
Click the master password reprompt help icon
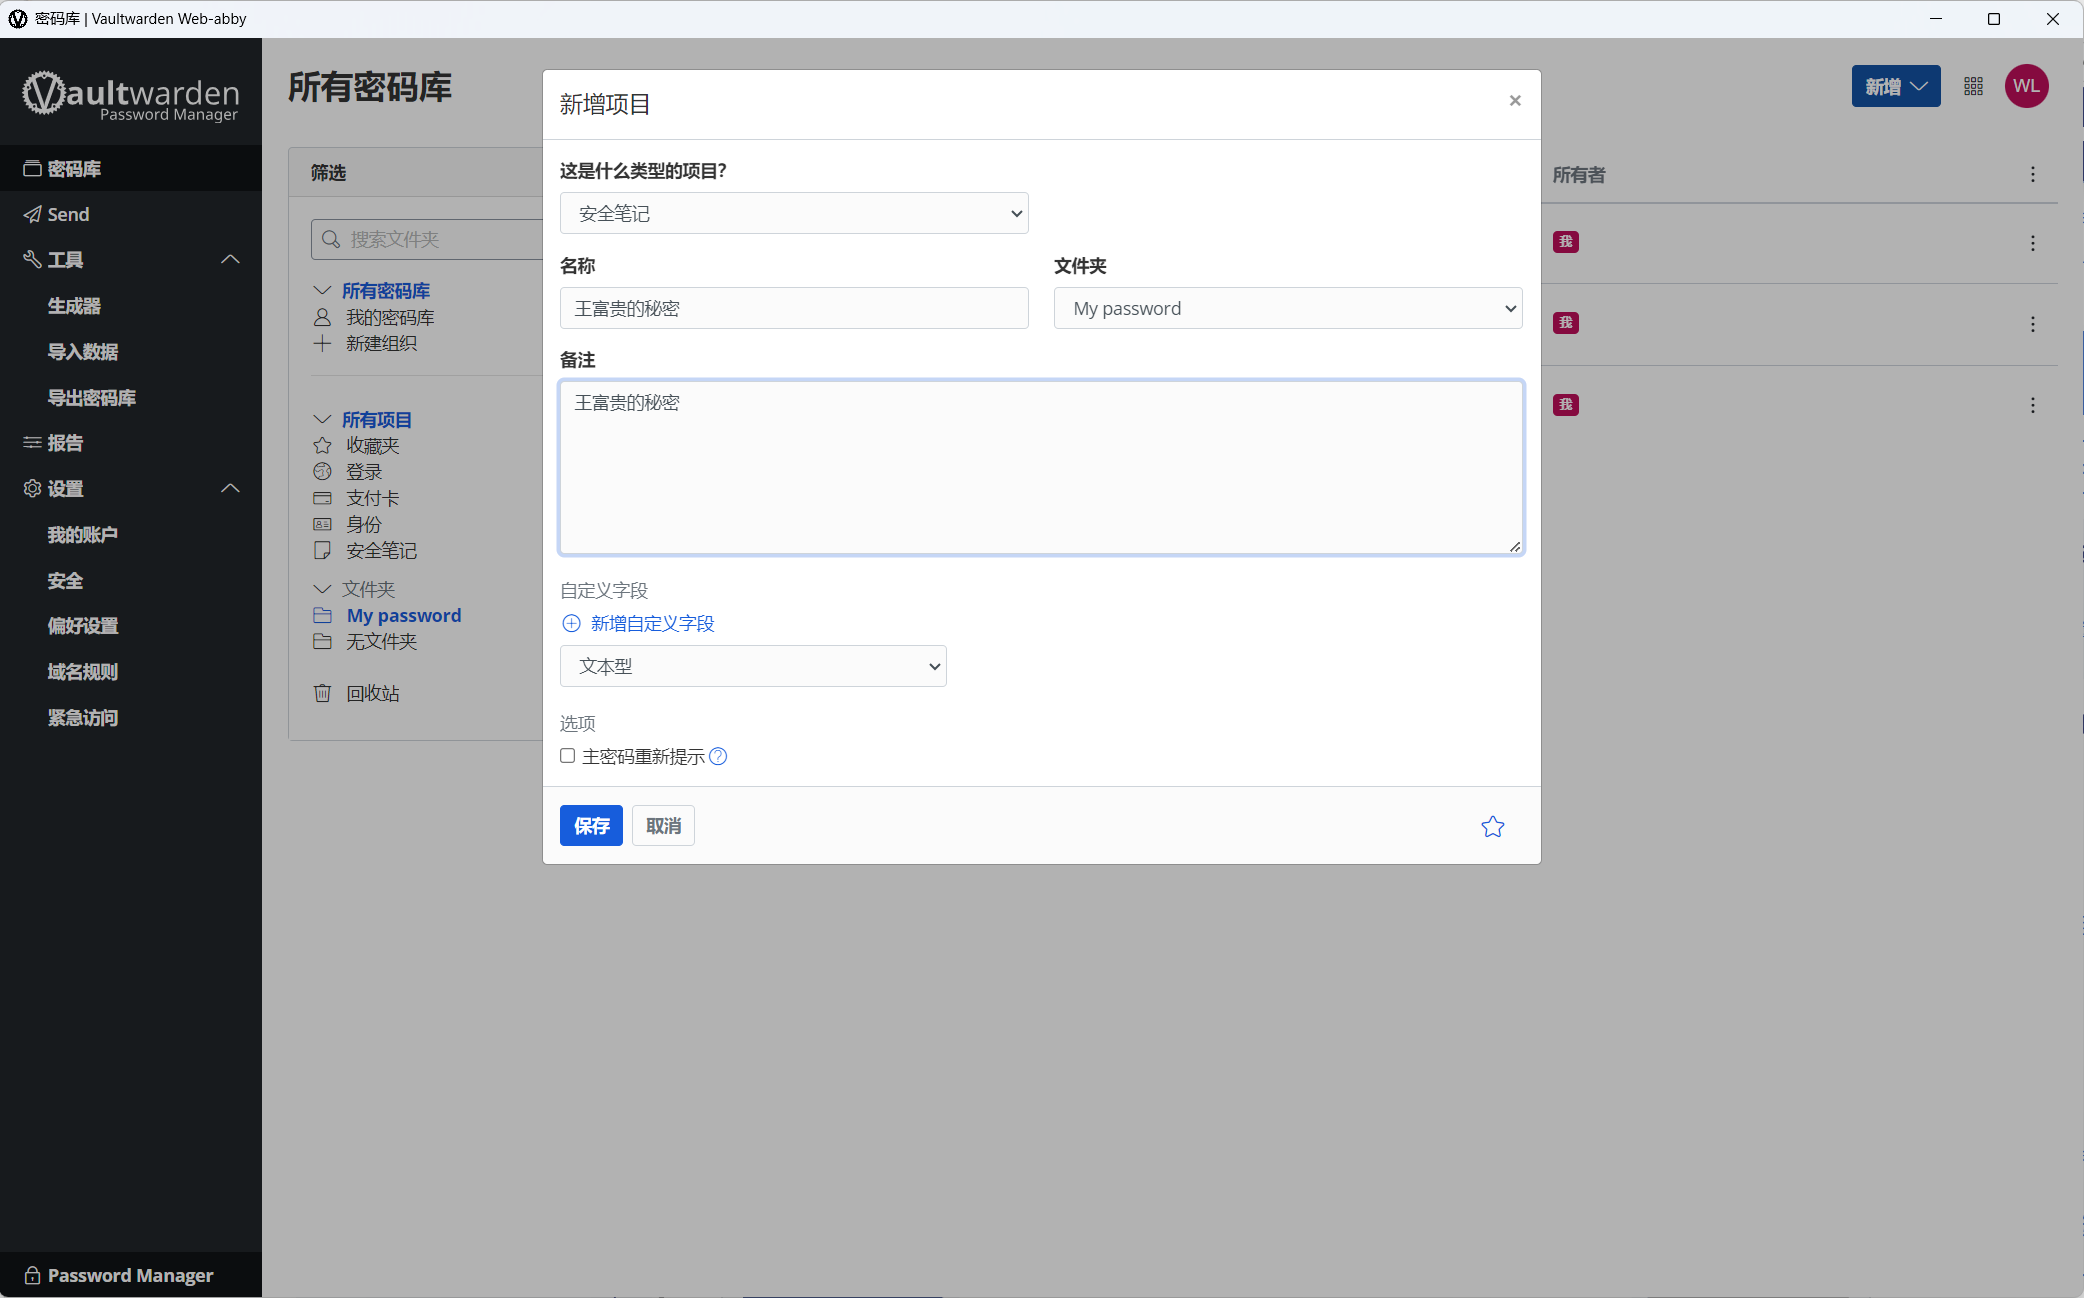click(x=718, y=756)
